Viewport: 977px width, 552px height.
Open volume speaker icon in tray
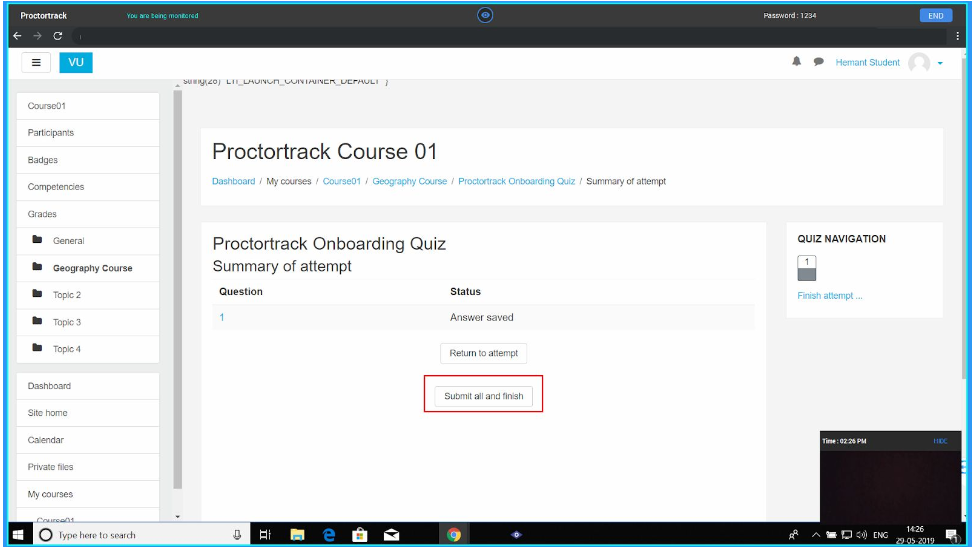[x=862, y=535]
